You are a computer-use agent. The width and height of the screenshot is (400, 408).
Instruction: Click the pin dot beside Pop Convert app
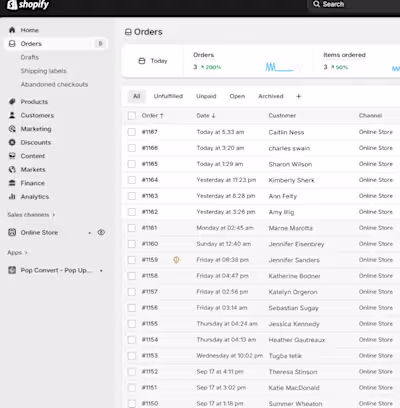pyautogui.click(x=101, y=270)
